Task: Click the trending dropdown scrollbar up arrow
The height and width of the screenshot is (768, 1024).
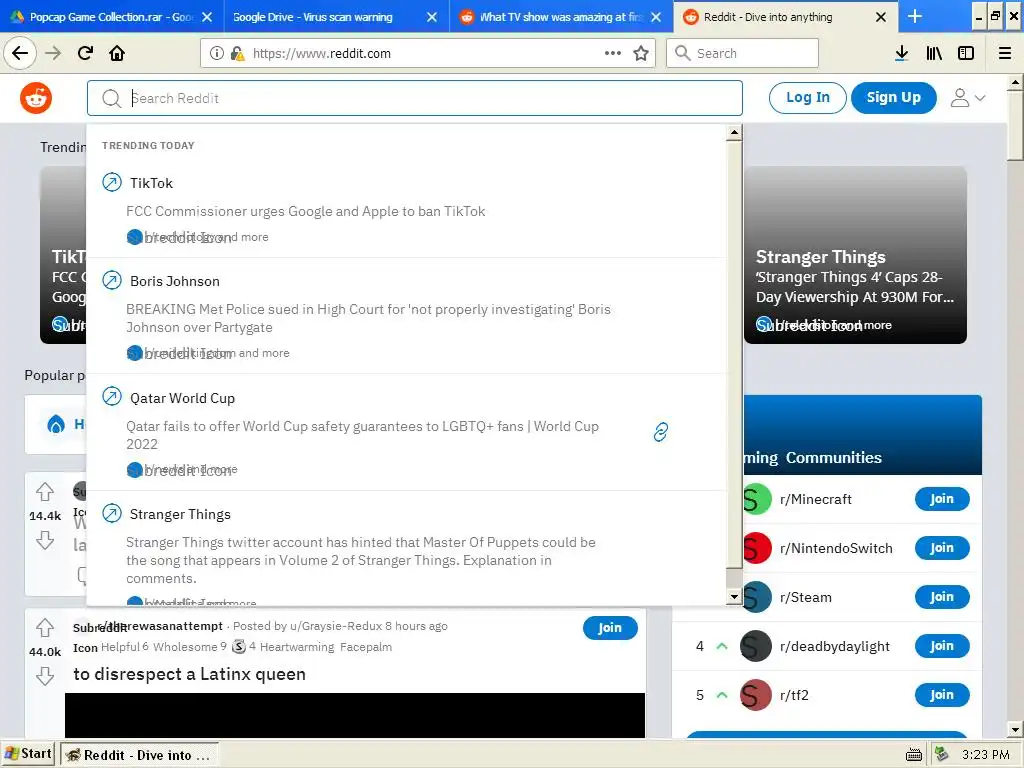Action: [734, 133]
